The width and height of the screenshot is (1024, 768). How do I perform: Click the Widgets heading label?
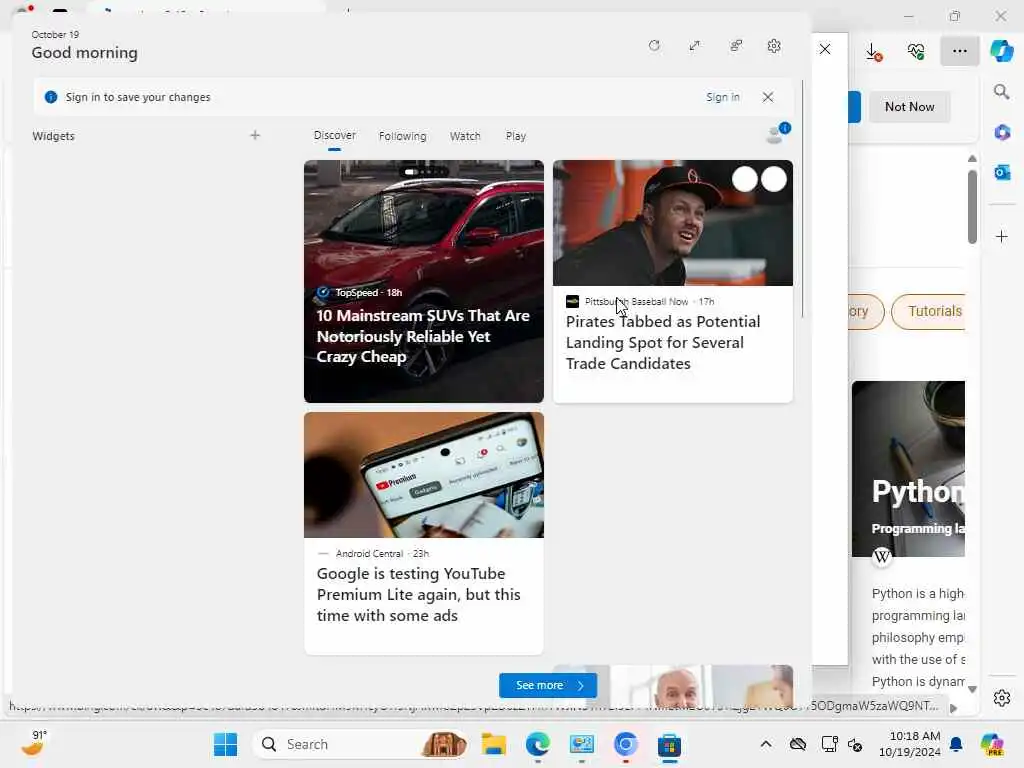click(x=54, y=136)
